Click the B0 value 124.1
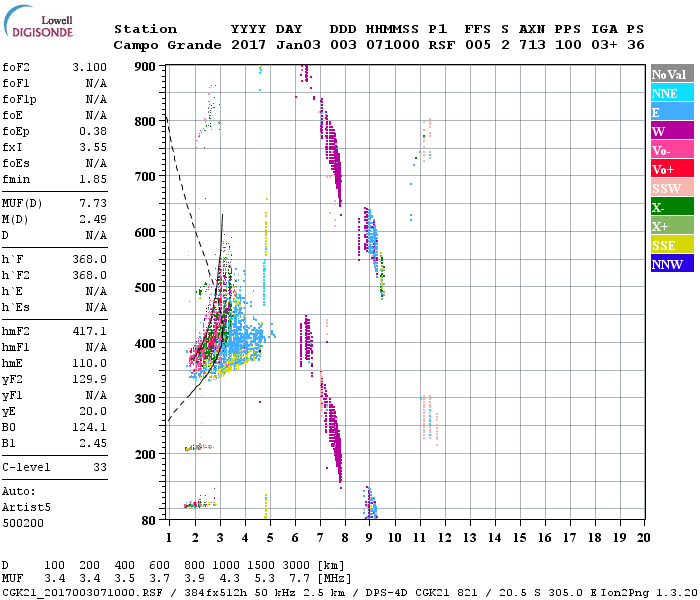This screenshot has width=700, height=600. coord(89,428)
